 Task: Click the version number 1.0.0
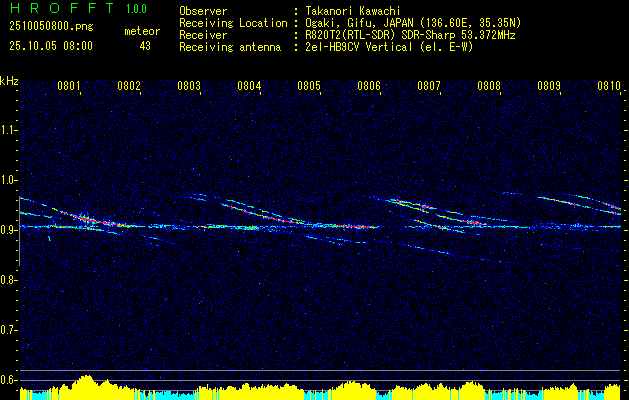click(x=136, y=9)
